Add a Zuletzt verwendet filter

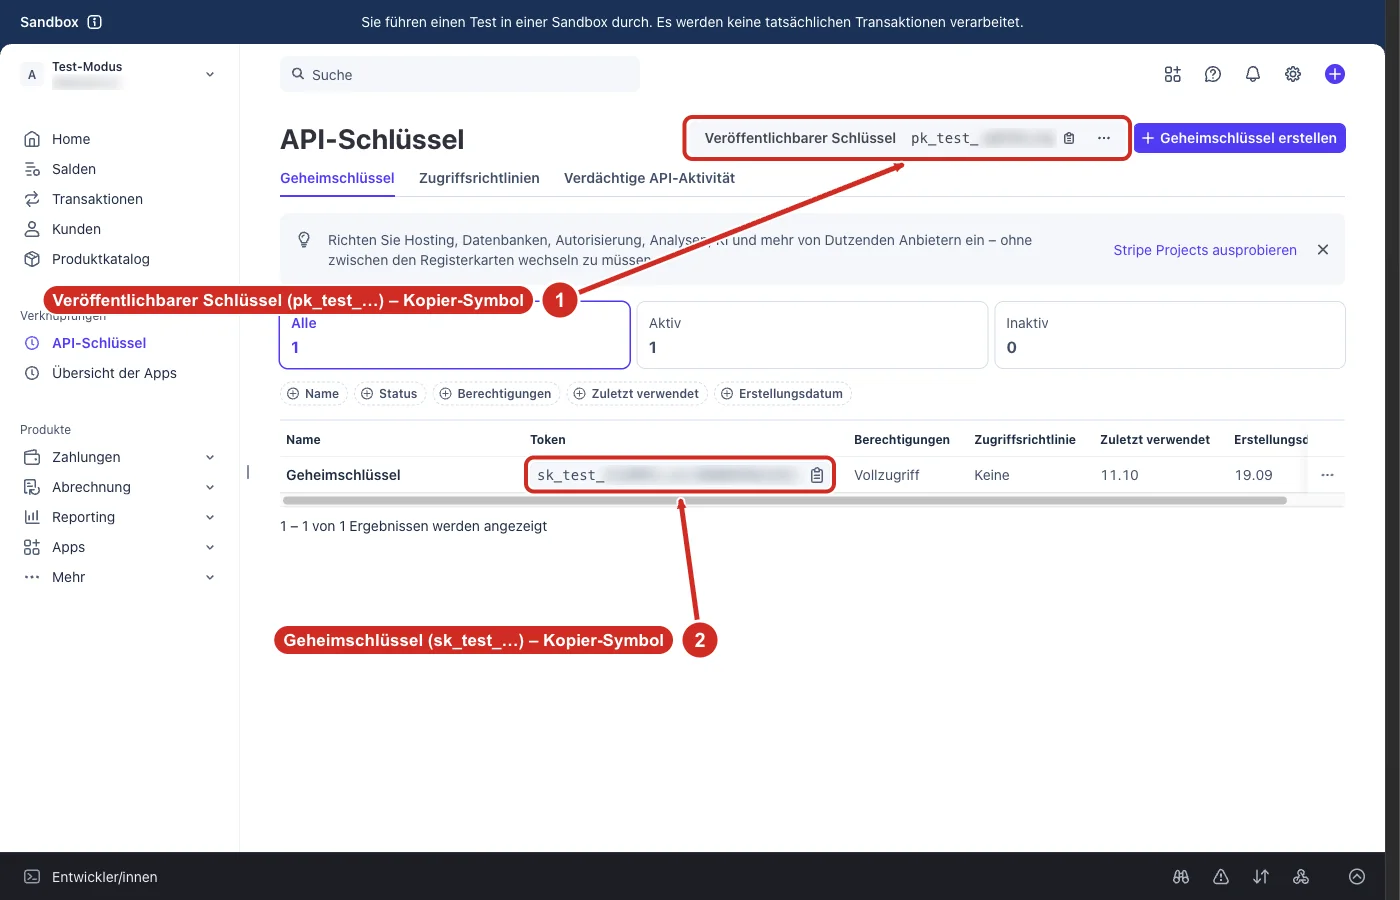point(636,394)
